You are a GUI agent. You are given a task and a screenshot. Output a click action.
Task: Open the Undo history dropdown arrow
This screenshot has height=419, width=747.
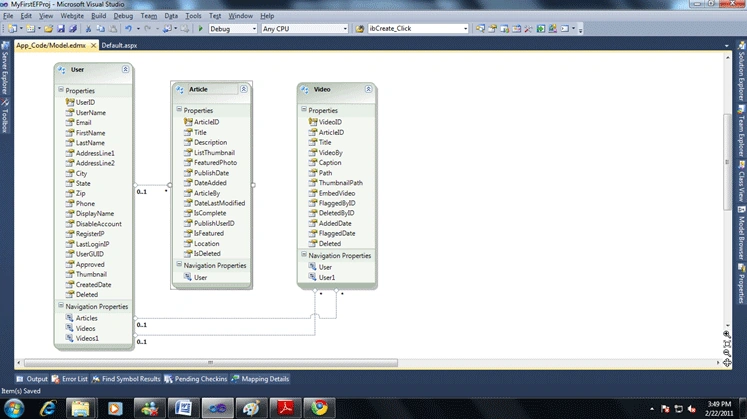click(138, 29)
